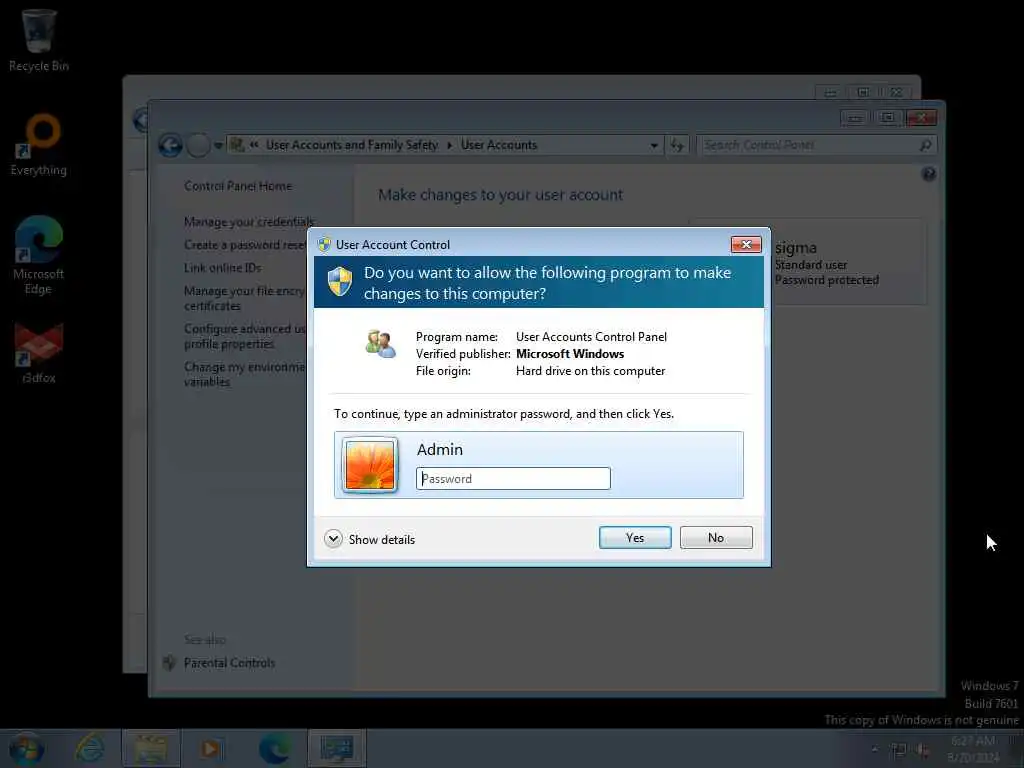The height and width of the screenshot is (768, 1024).
Task: Open Everything desktop shortcut
Action: (39, 145)
